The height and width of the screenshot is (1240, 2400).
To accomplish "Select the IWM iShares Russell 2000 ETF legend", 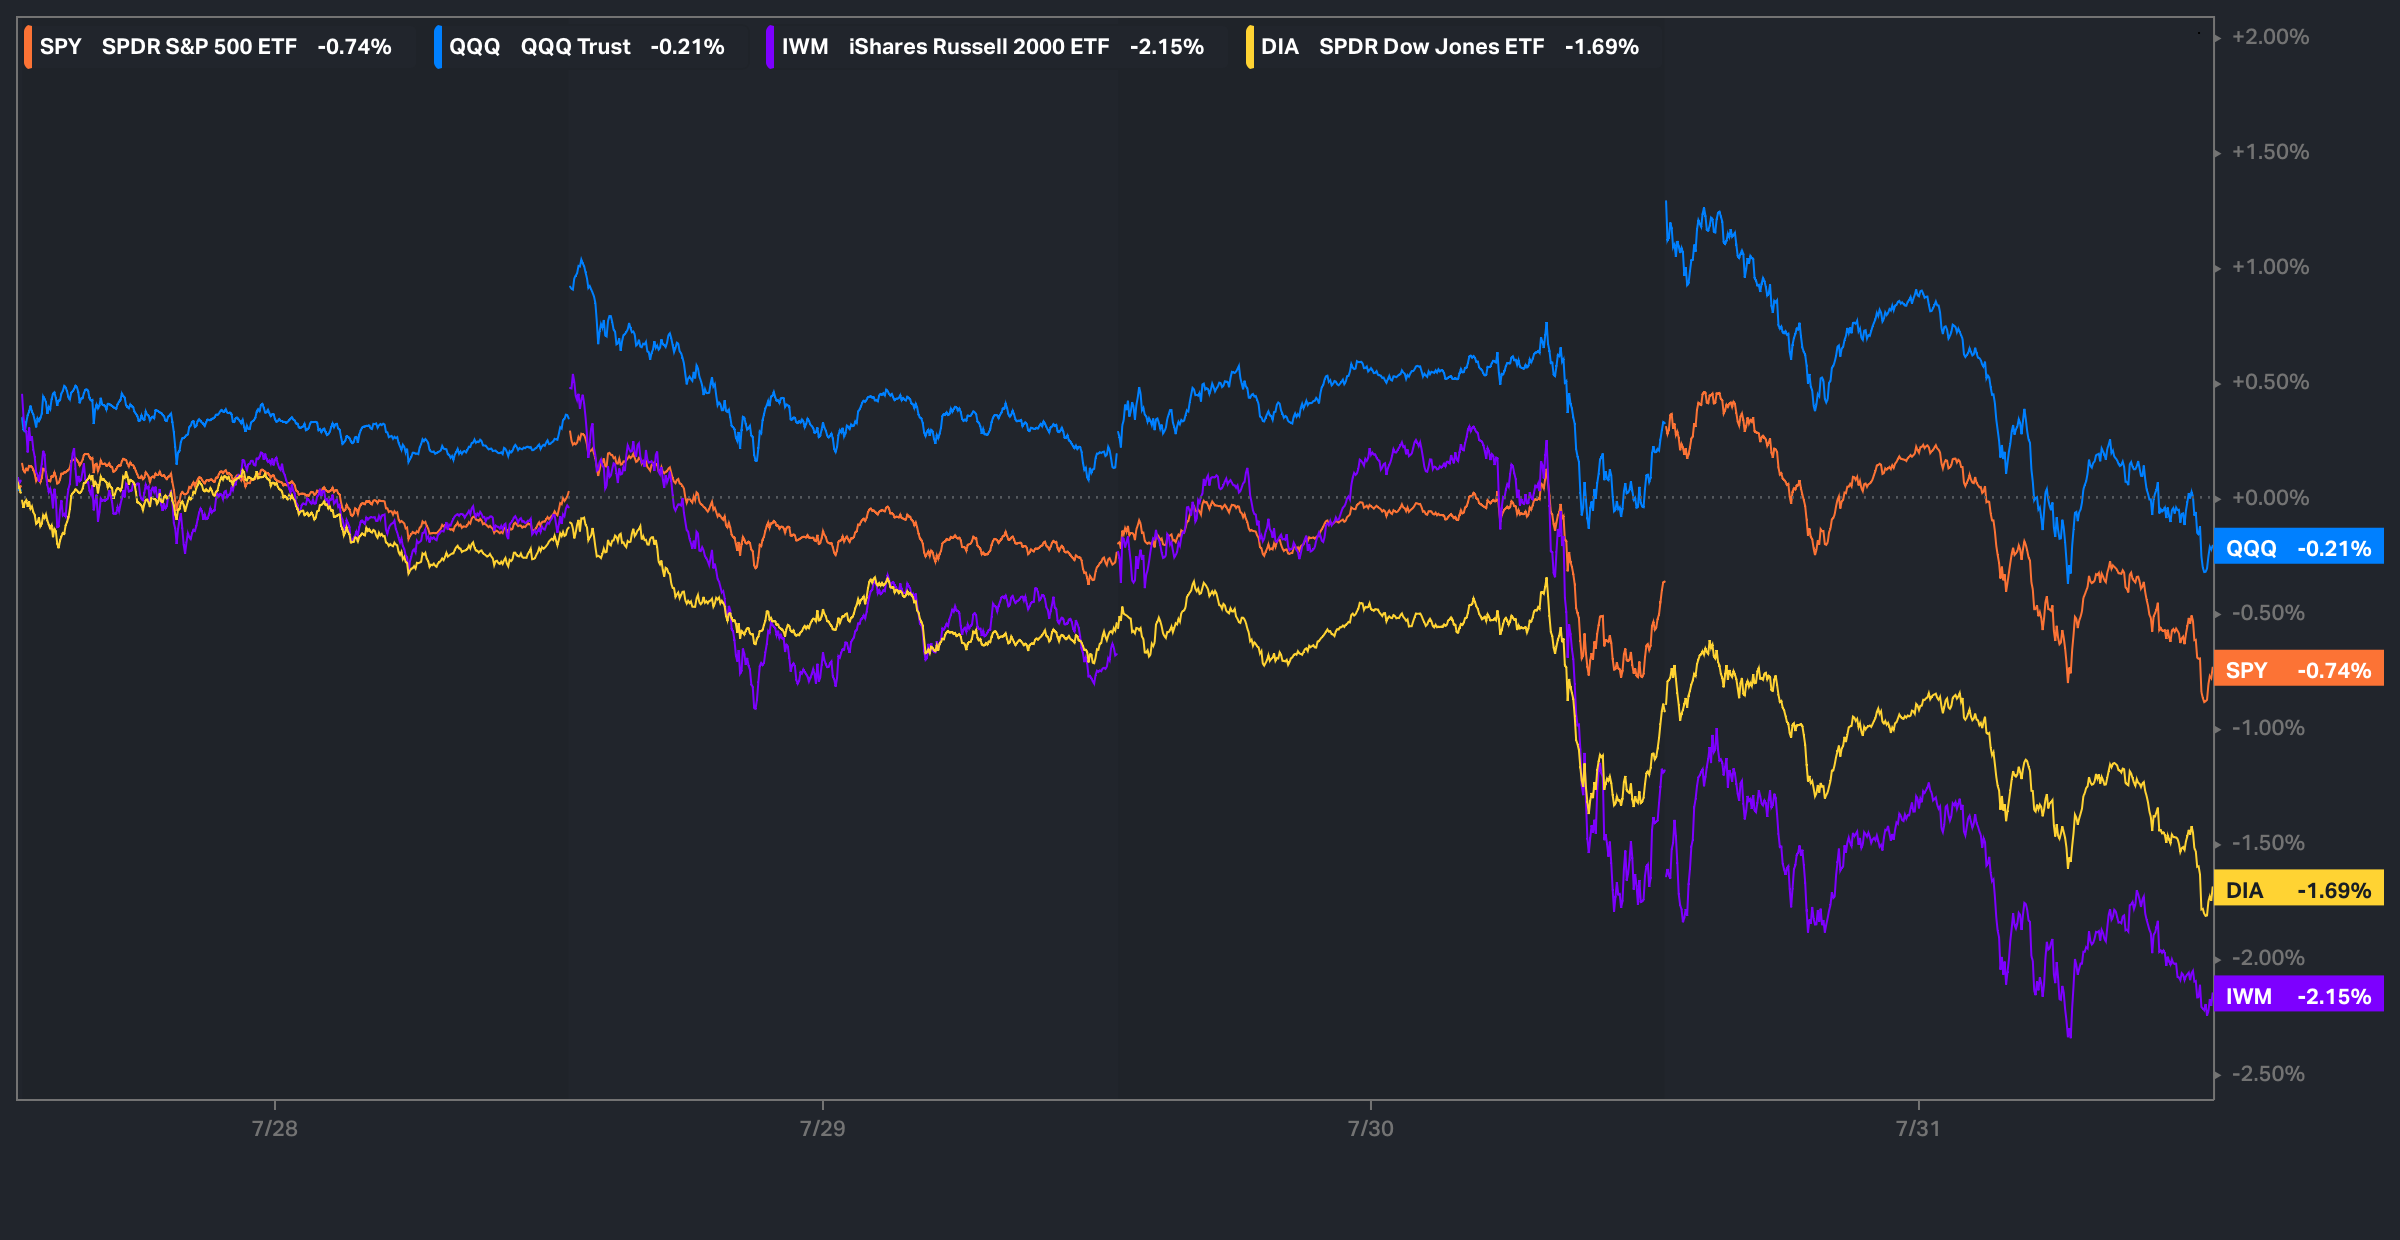I will point(992,47).
